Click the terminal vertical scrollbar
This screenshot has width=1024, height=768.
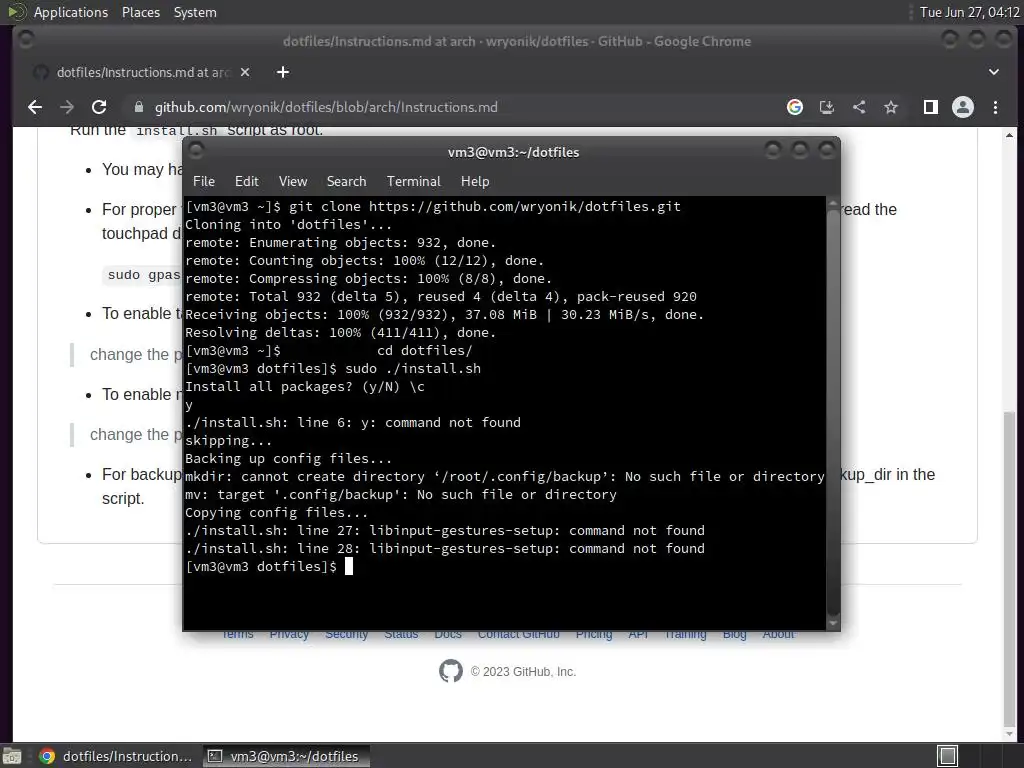[833, 411]
